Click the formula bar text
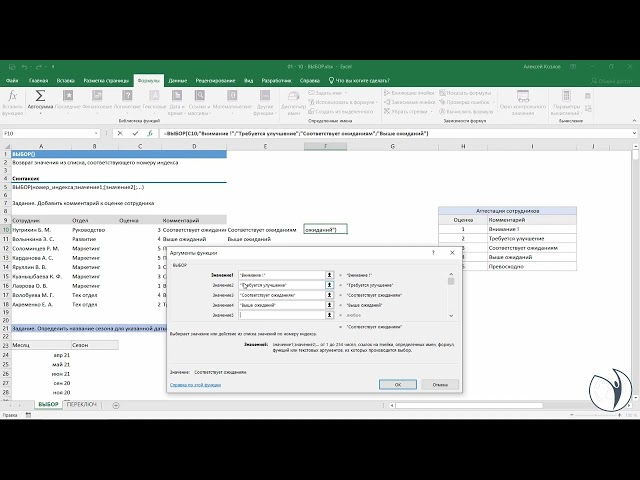The image size is (640, 480). click(x=296, y=133)
